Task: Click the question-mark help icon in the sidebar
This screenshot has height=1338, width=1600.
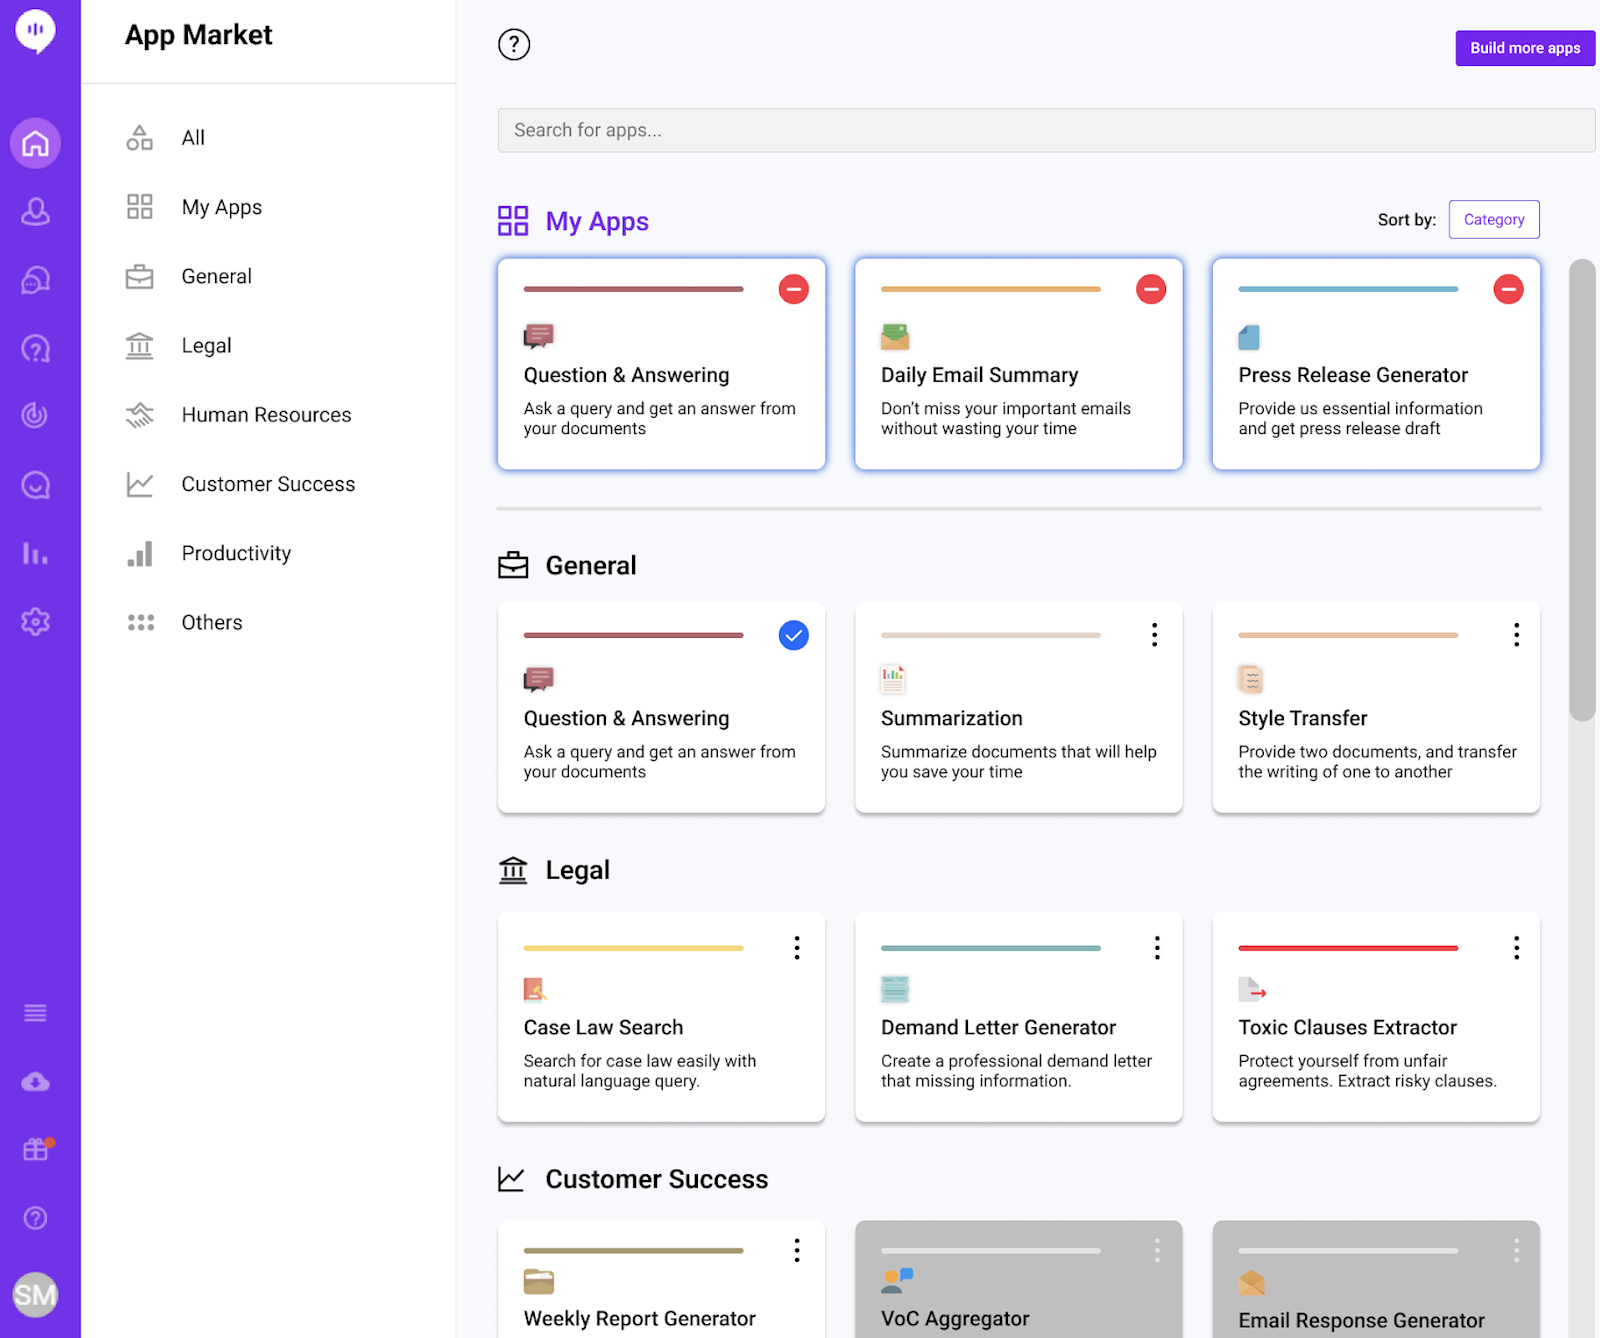Action: (36, 347)
